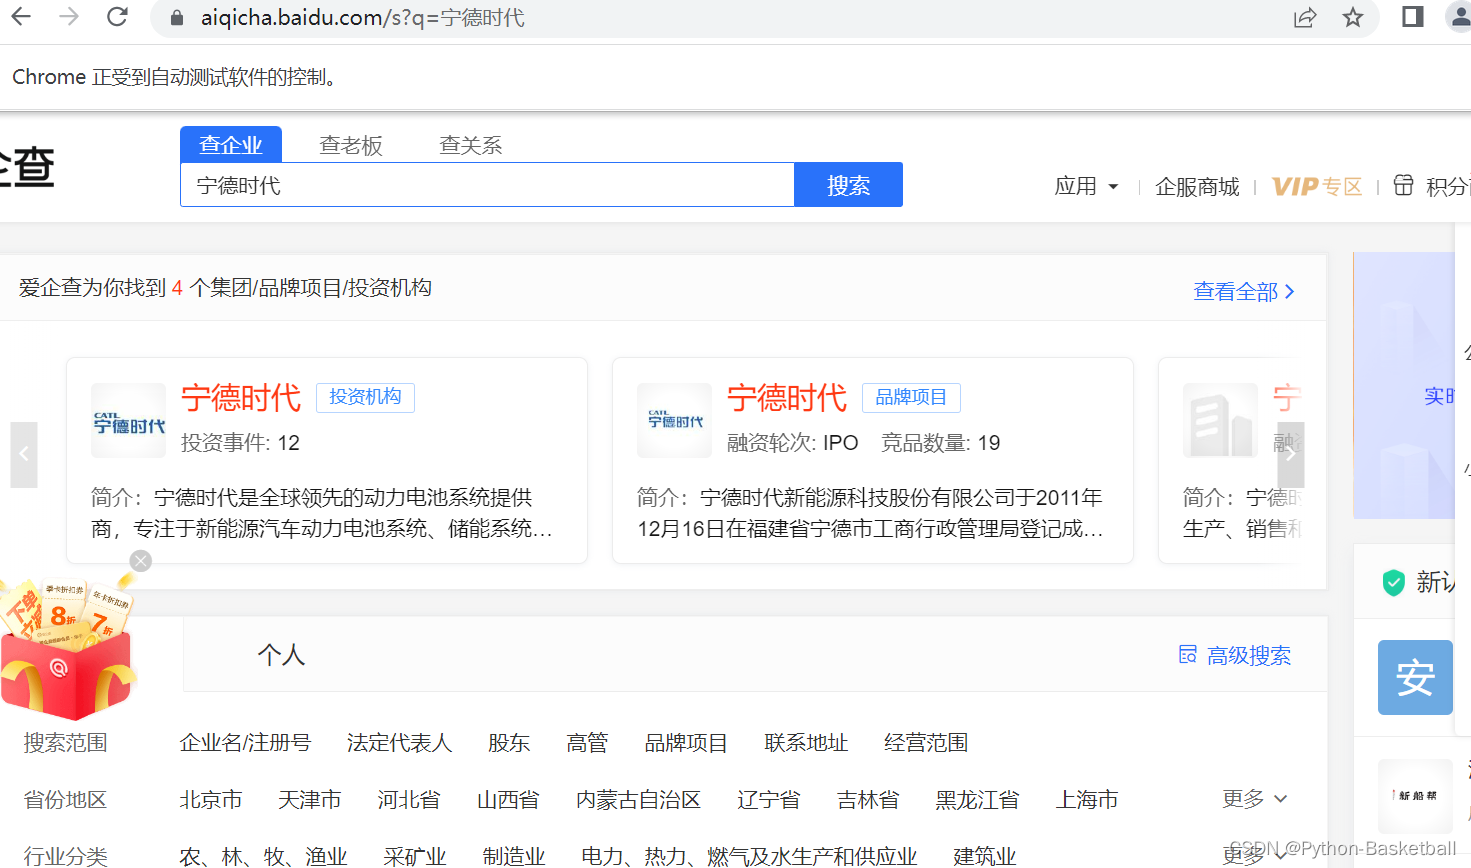
Task: Filter industry by 电力、热力、燃气及水生产和供应业
Action: [x=749, y=856]
